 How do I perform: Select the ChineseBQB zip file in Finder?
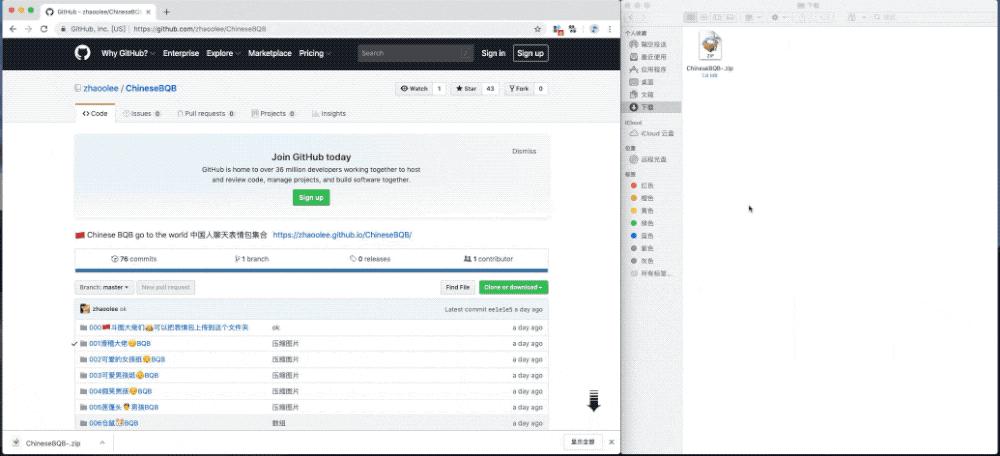click(710, 54)
